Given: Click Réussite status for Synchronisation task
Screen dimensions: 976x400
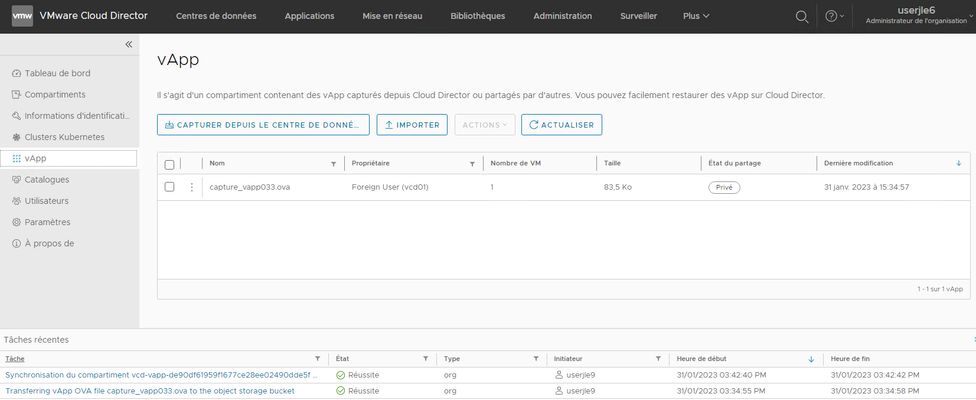Looking at the screenshot, I should pyautogui.click(x=357, y=375).
